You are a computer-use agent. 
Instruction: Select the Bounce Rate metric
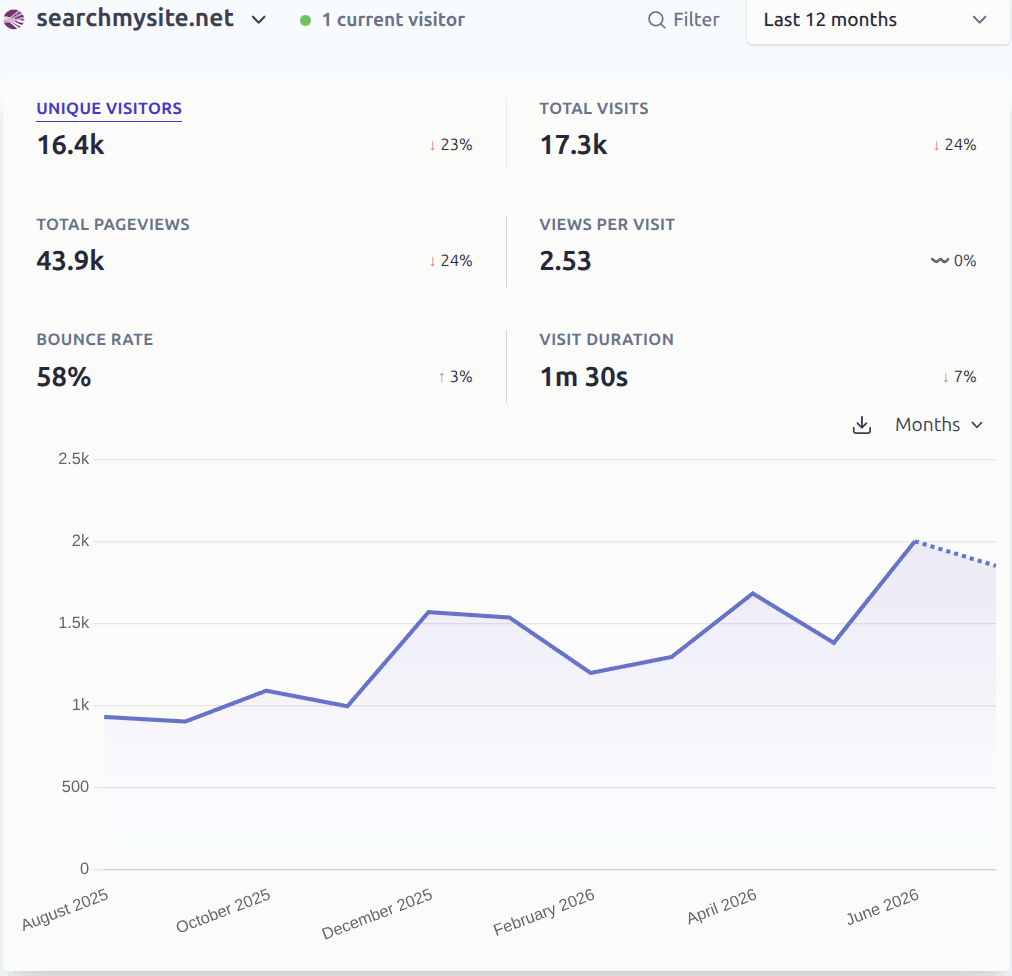tap(95, 340)
